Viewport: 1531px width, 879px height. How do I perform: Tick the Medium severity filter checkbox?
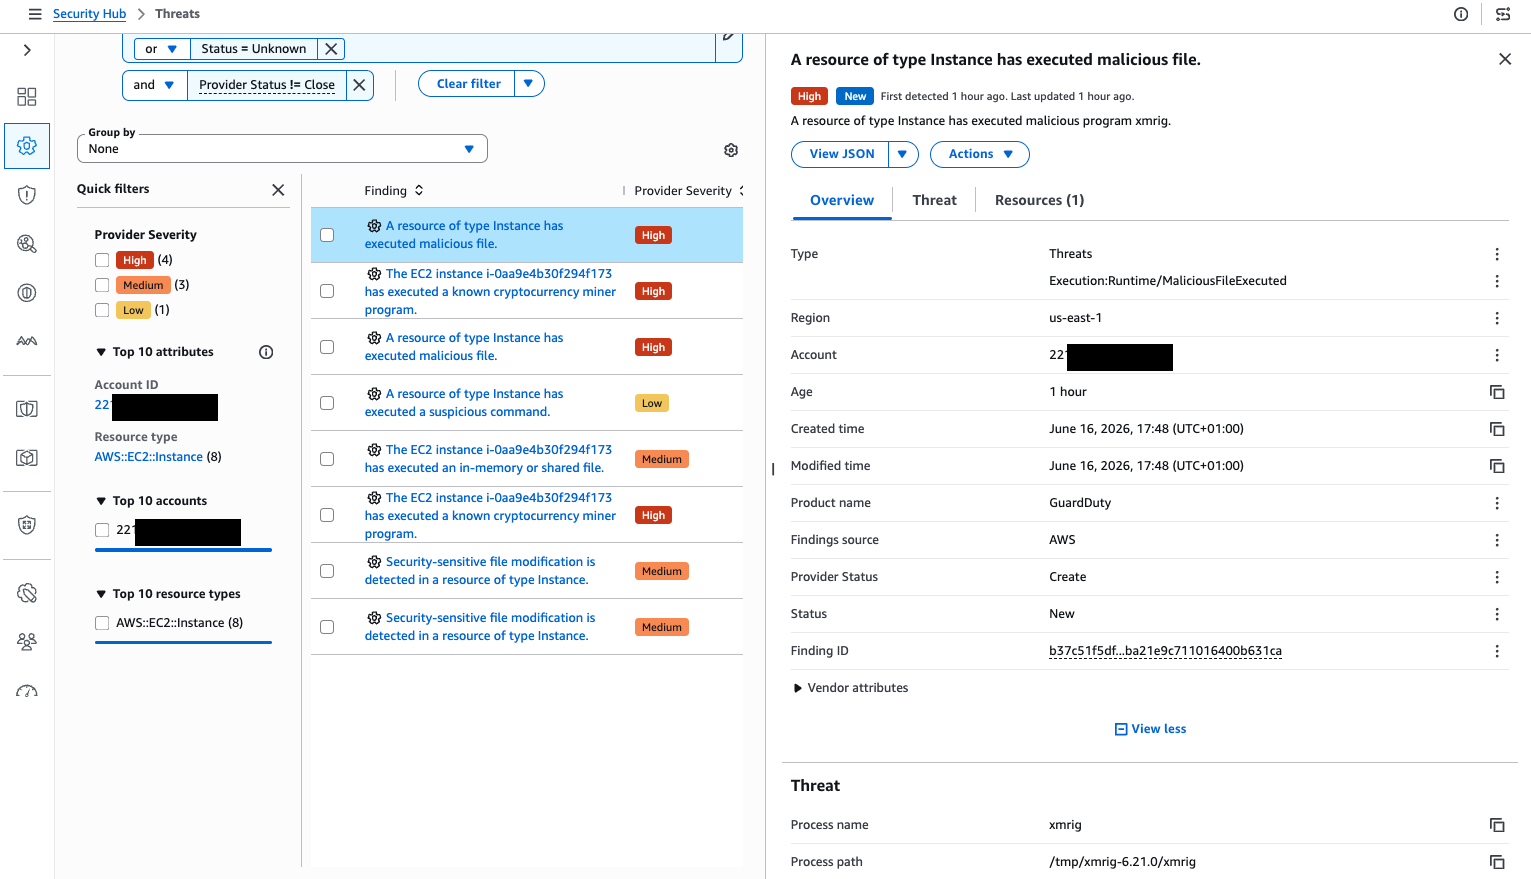point(102,285)
